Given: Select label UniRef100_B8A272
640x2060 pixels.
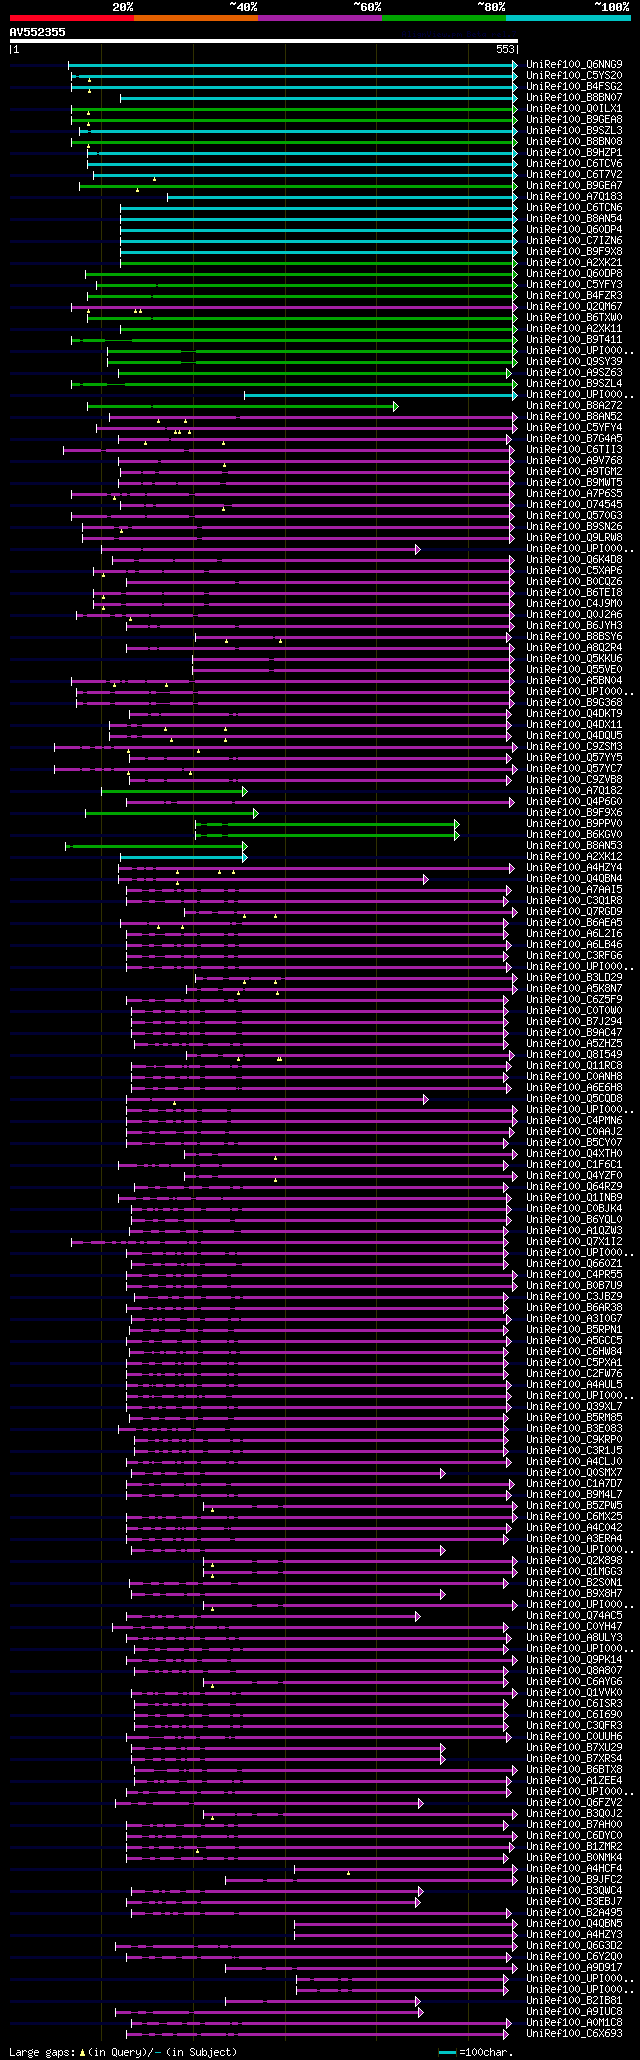Looking at the screenshot, I should [x=574, y=406].
